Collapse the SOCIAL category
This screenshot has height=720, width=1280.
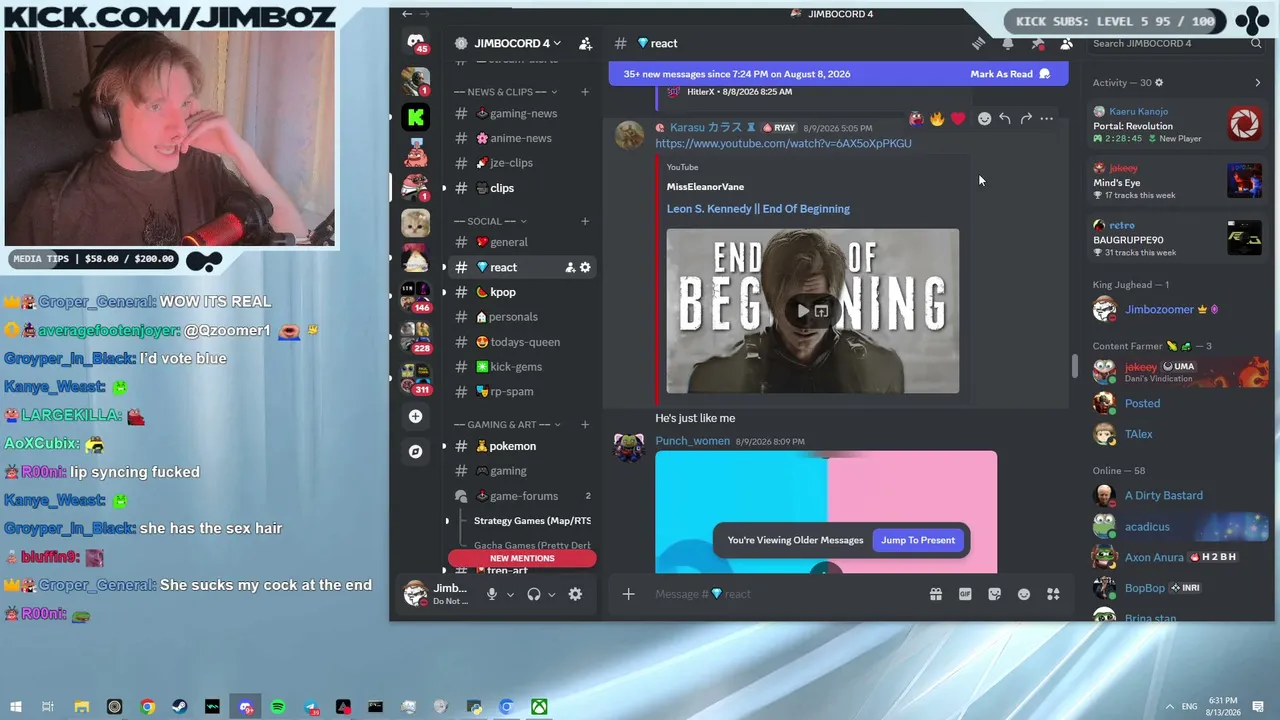tap(490, 221)
